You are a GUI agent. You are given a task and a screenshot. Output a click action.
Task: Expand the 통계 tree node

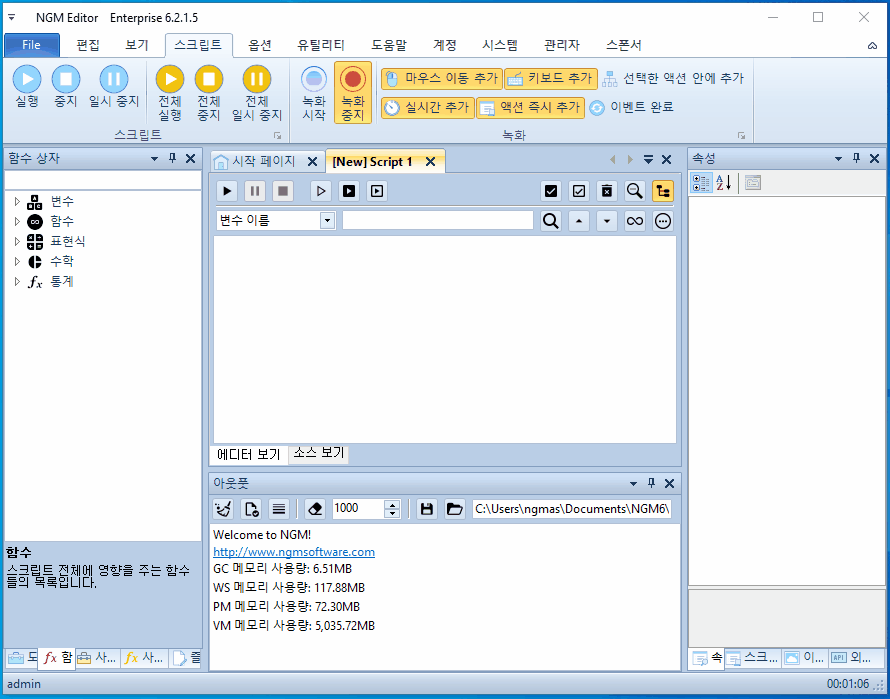(17, 281)
